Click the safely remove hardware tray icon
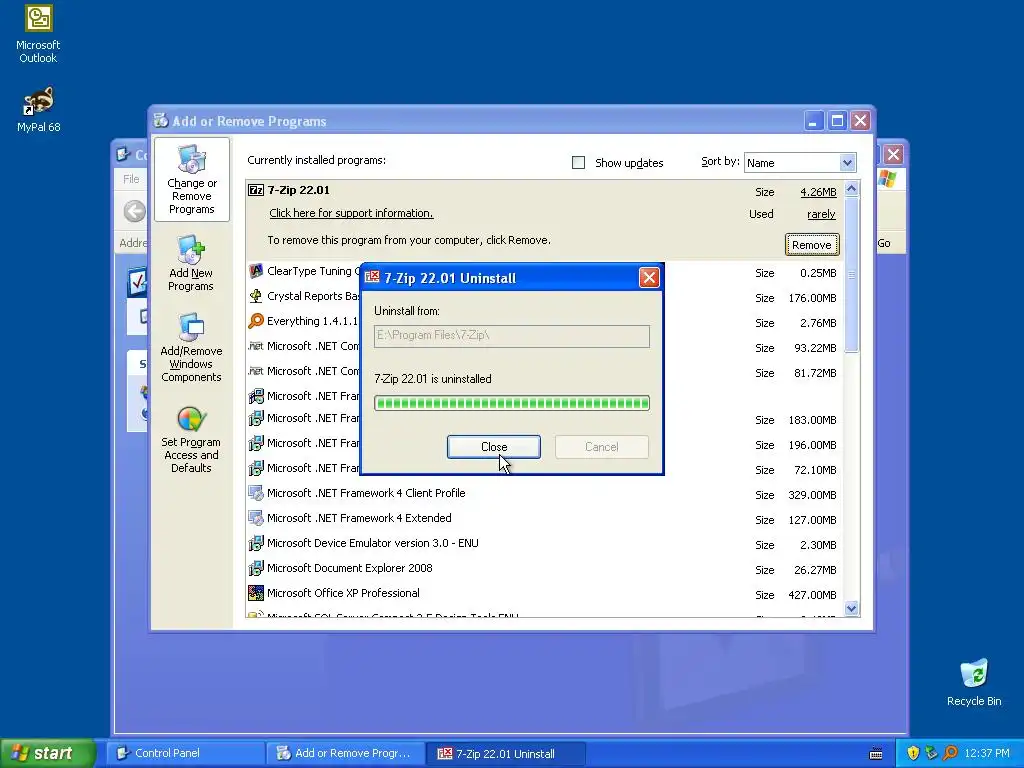 [931, 753]
